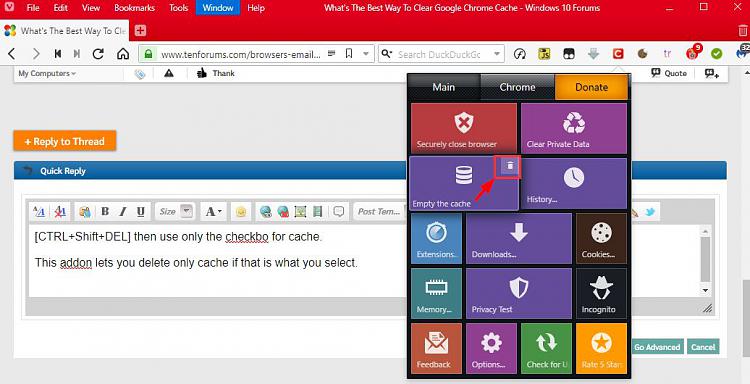
Task: Open the Cookies tile
Action: (x=601, y=238)
